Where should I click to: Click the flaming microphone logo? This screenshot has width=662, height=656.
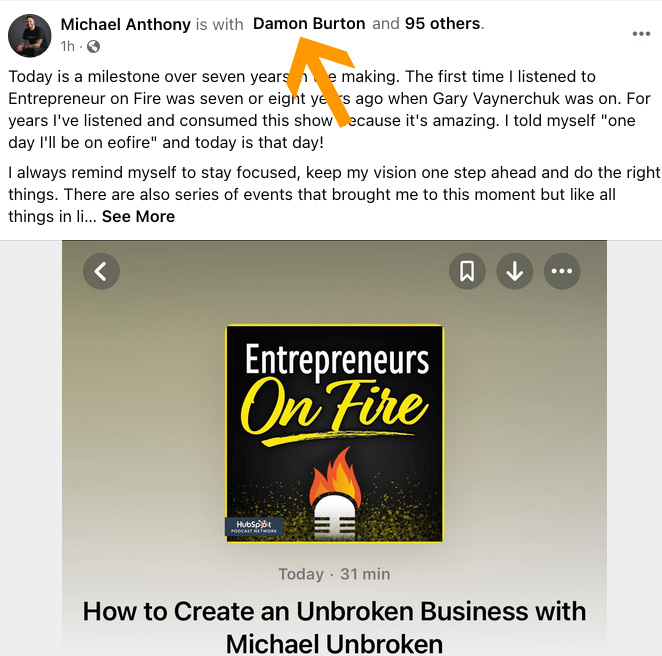[x=335, y=494]
